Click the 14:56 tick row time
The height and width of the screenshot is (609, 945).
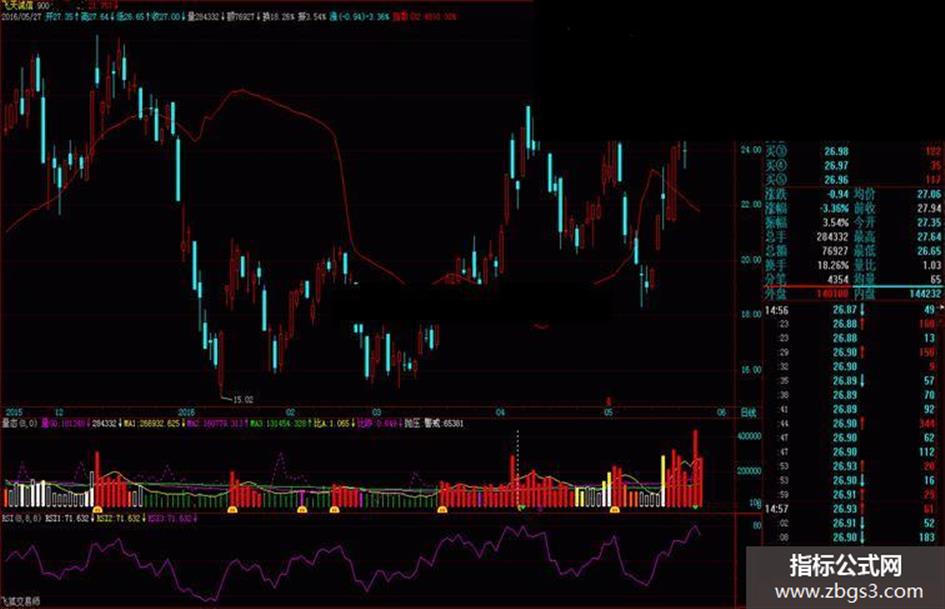[x=777, y=310]
